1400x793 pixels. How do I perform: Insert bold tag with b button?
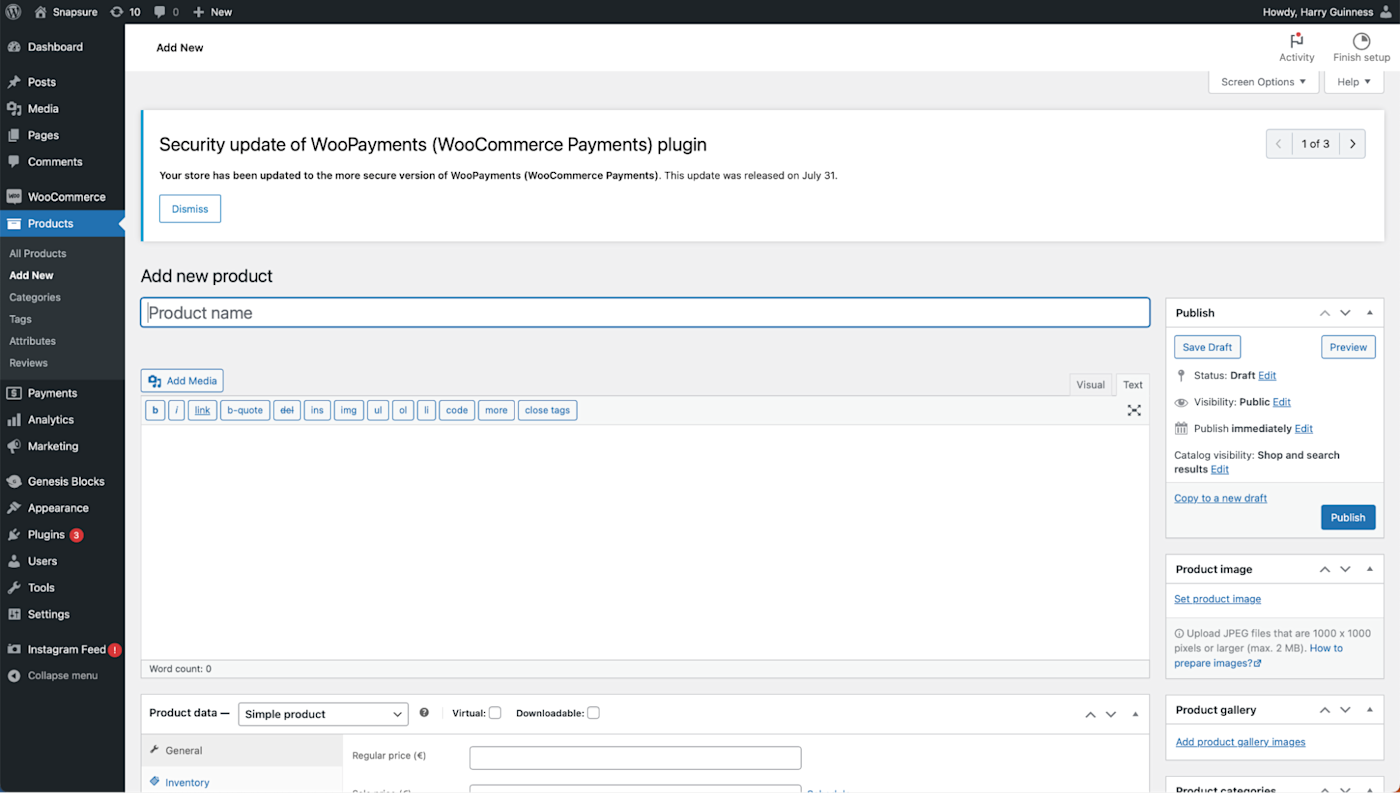(x=155, y=410)
